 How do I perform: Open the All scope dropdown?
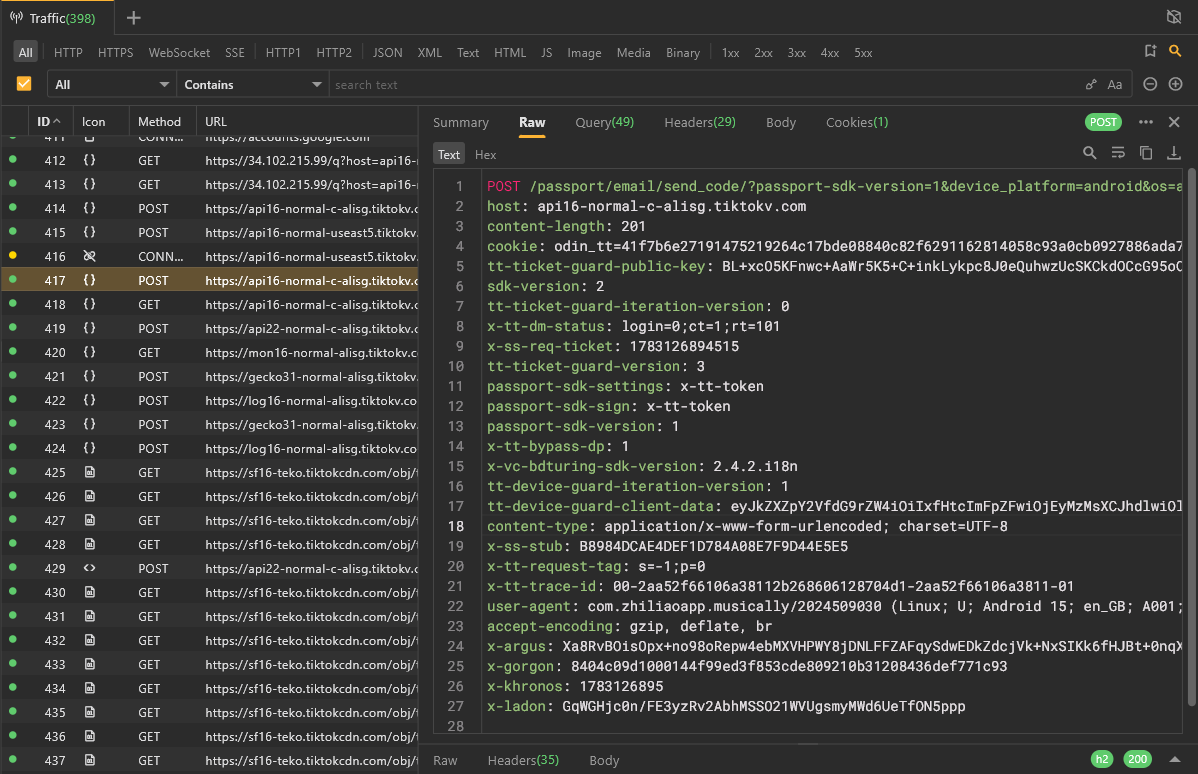112,85
